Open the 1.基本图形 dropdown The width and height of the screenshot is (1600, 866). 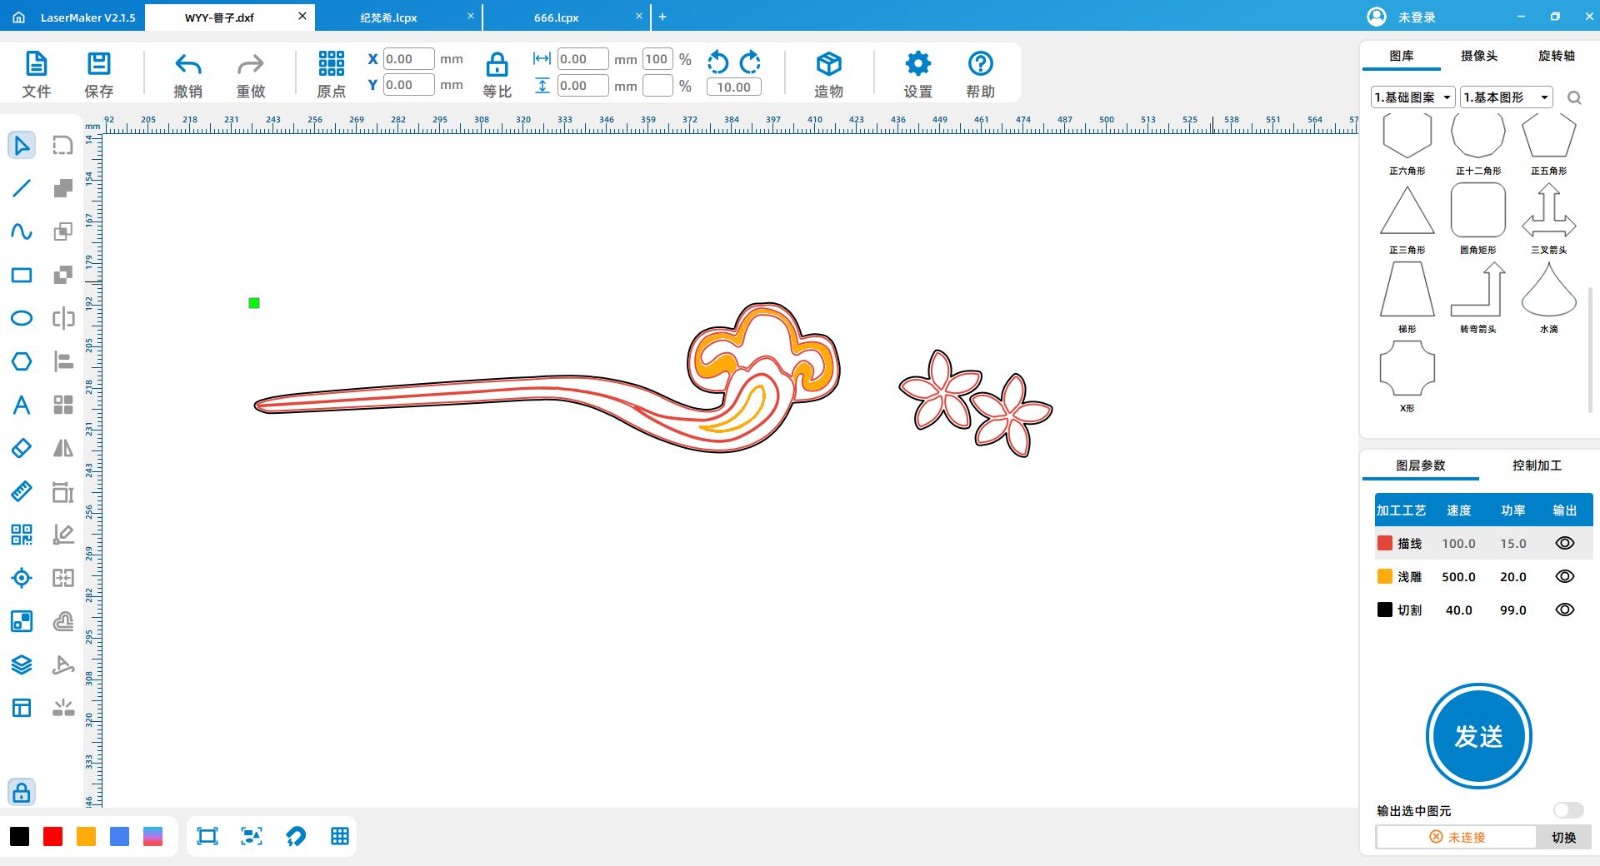(x=1506, y=97)
